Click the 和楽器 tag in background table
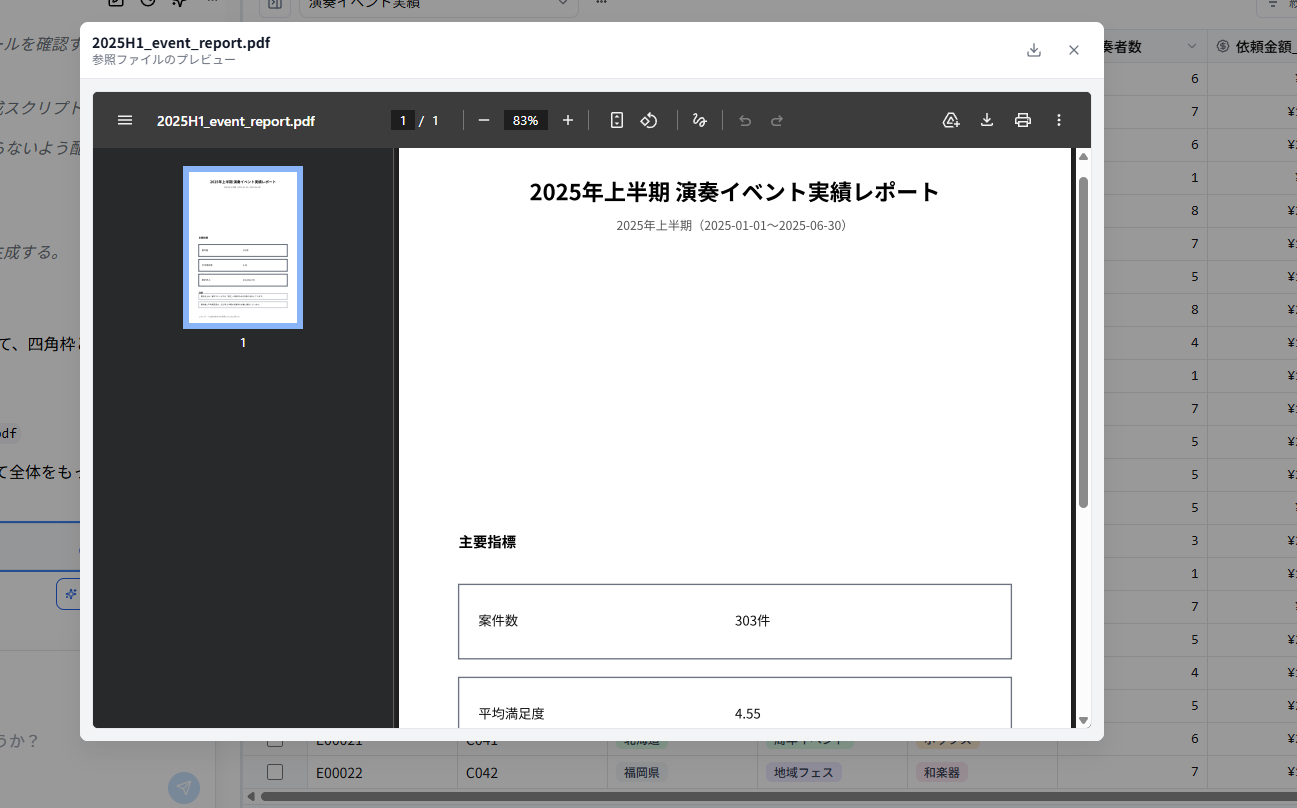The height and width of the screenshot is (808, 1297). click(941, 773)
